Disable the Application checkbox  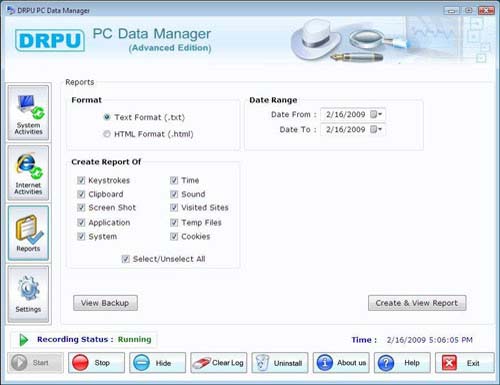click(x=81, y=222)
